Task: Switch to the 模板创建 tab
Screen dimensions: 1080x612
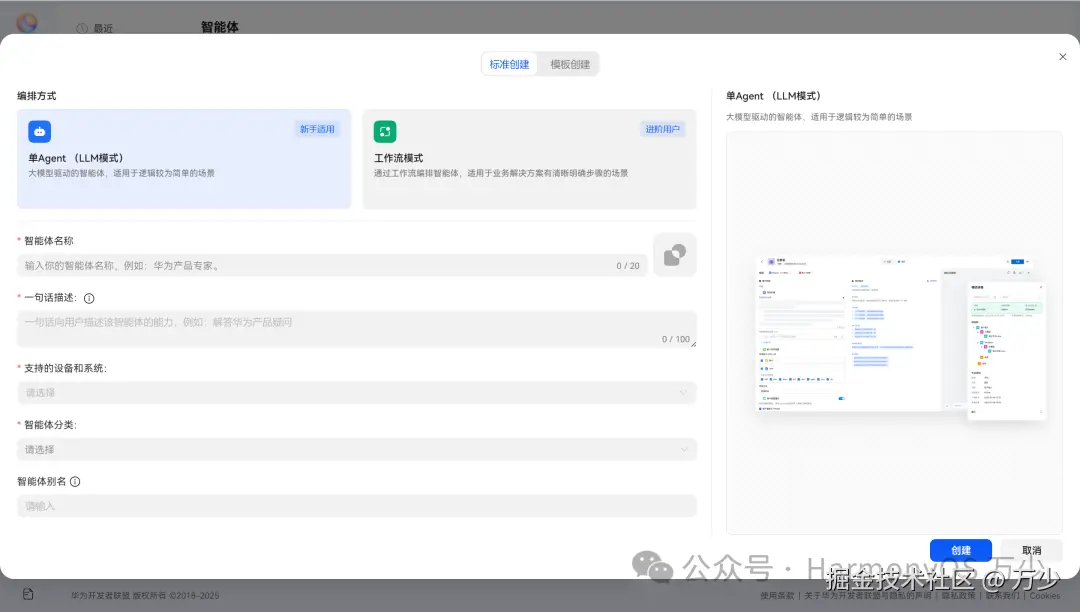Action: click(x=570, y=64)
